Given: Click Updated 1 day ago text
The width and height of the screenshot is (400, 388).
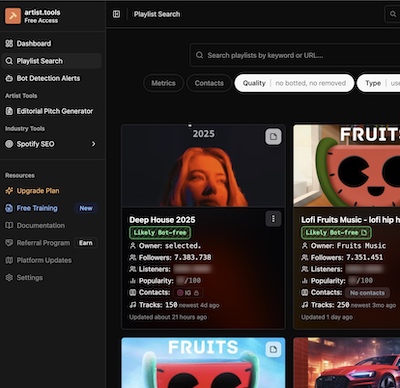Looking at the screenshot, I should [327, 317].
